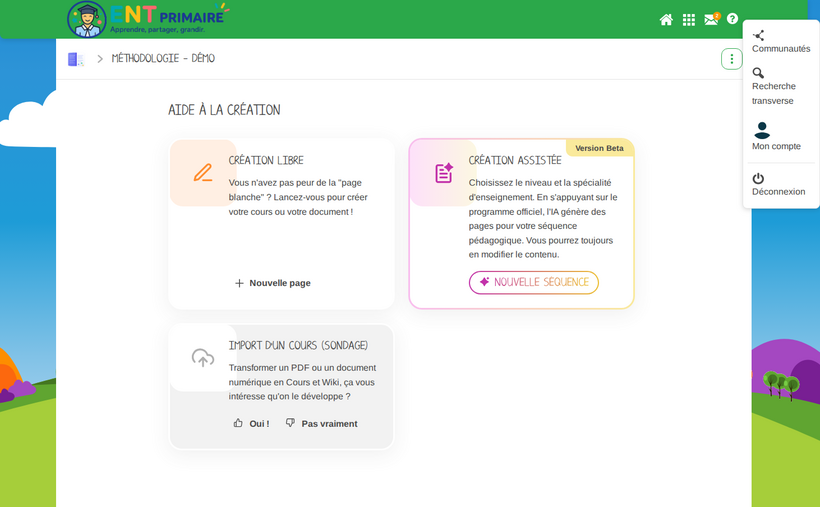Click the Création assistée heading
The width and height of the screenshot is (820, 507).
tap(515, 160)
